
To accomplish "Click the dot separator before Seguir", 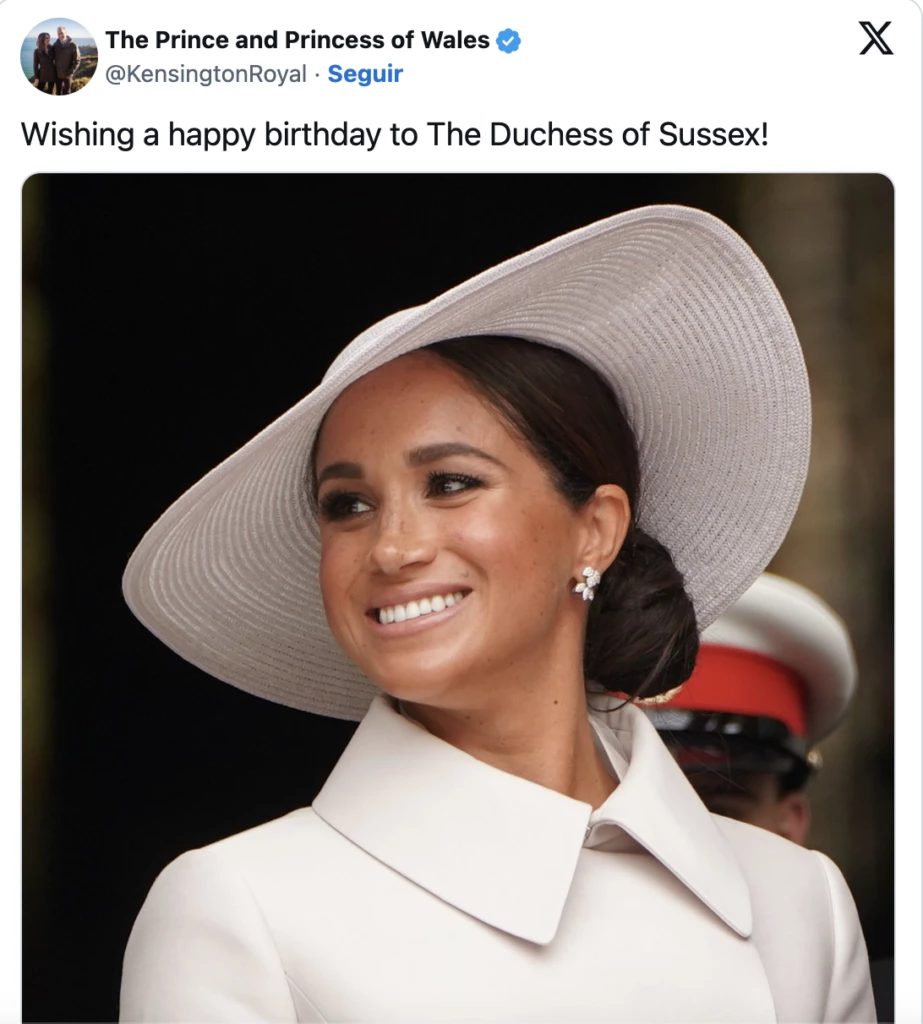I will (x=317, y=75).
